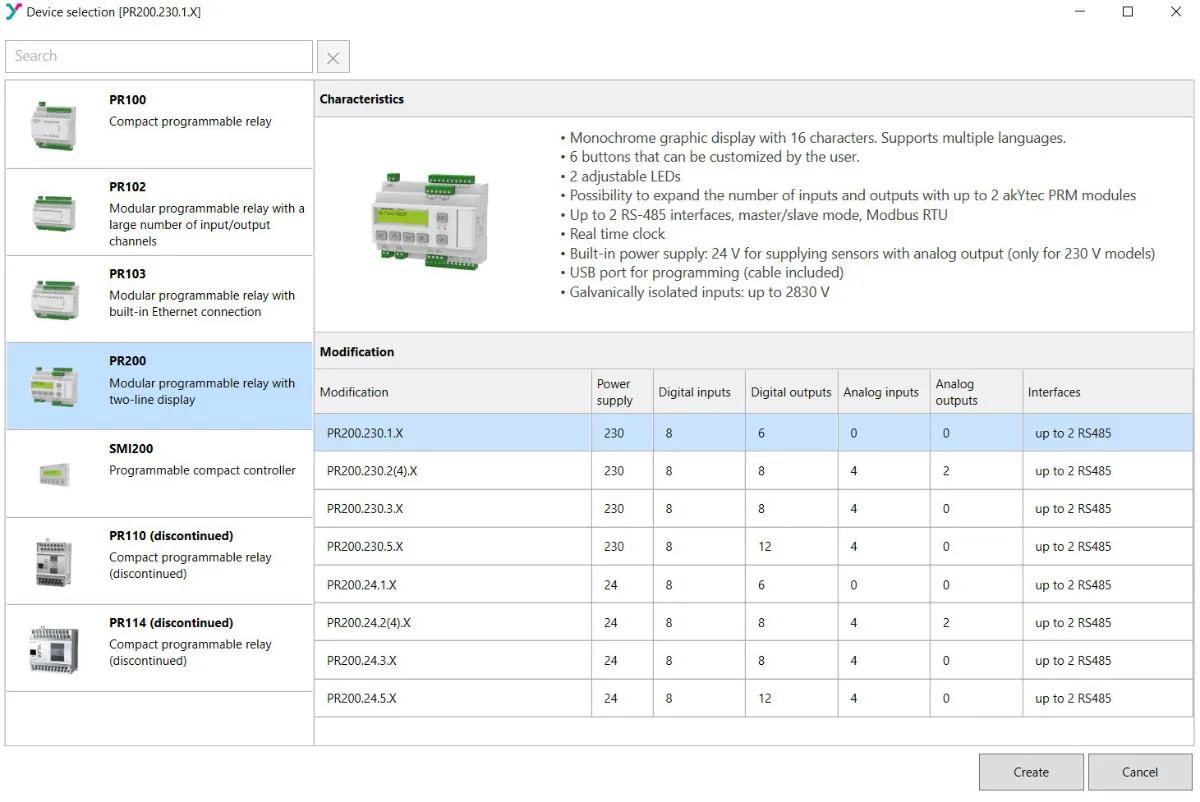
Task: Choose the PR200.230.3.X modification row
Action: pos(452,509)
